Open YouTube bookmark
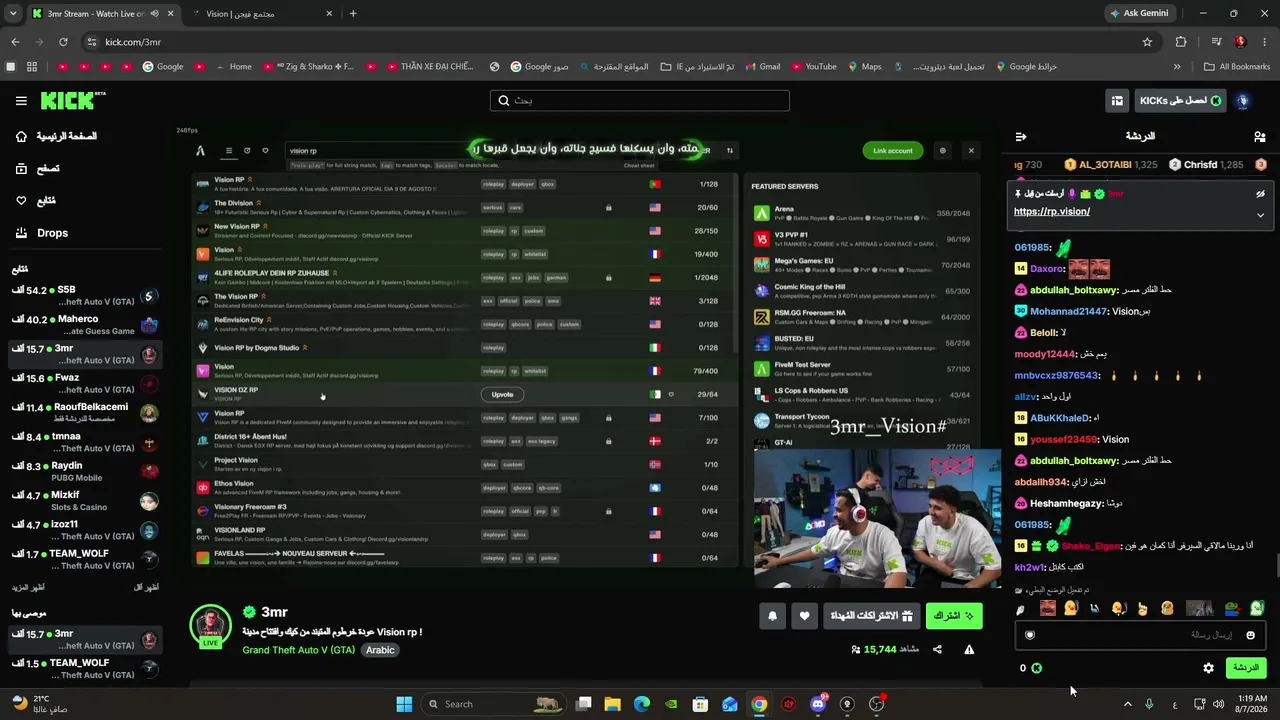 [x=813, y=67]
